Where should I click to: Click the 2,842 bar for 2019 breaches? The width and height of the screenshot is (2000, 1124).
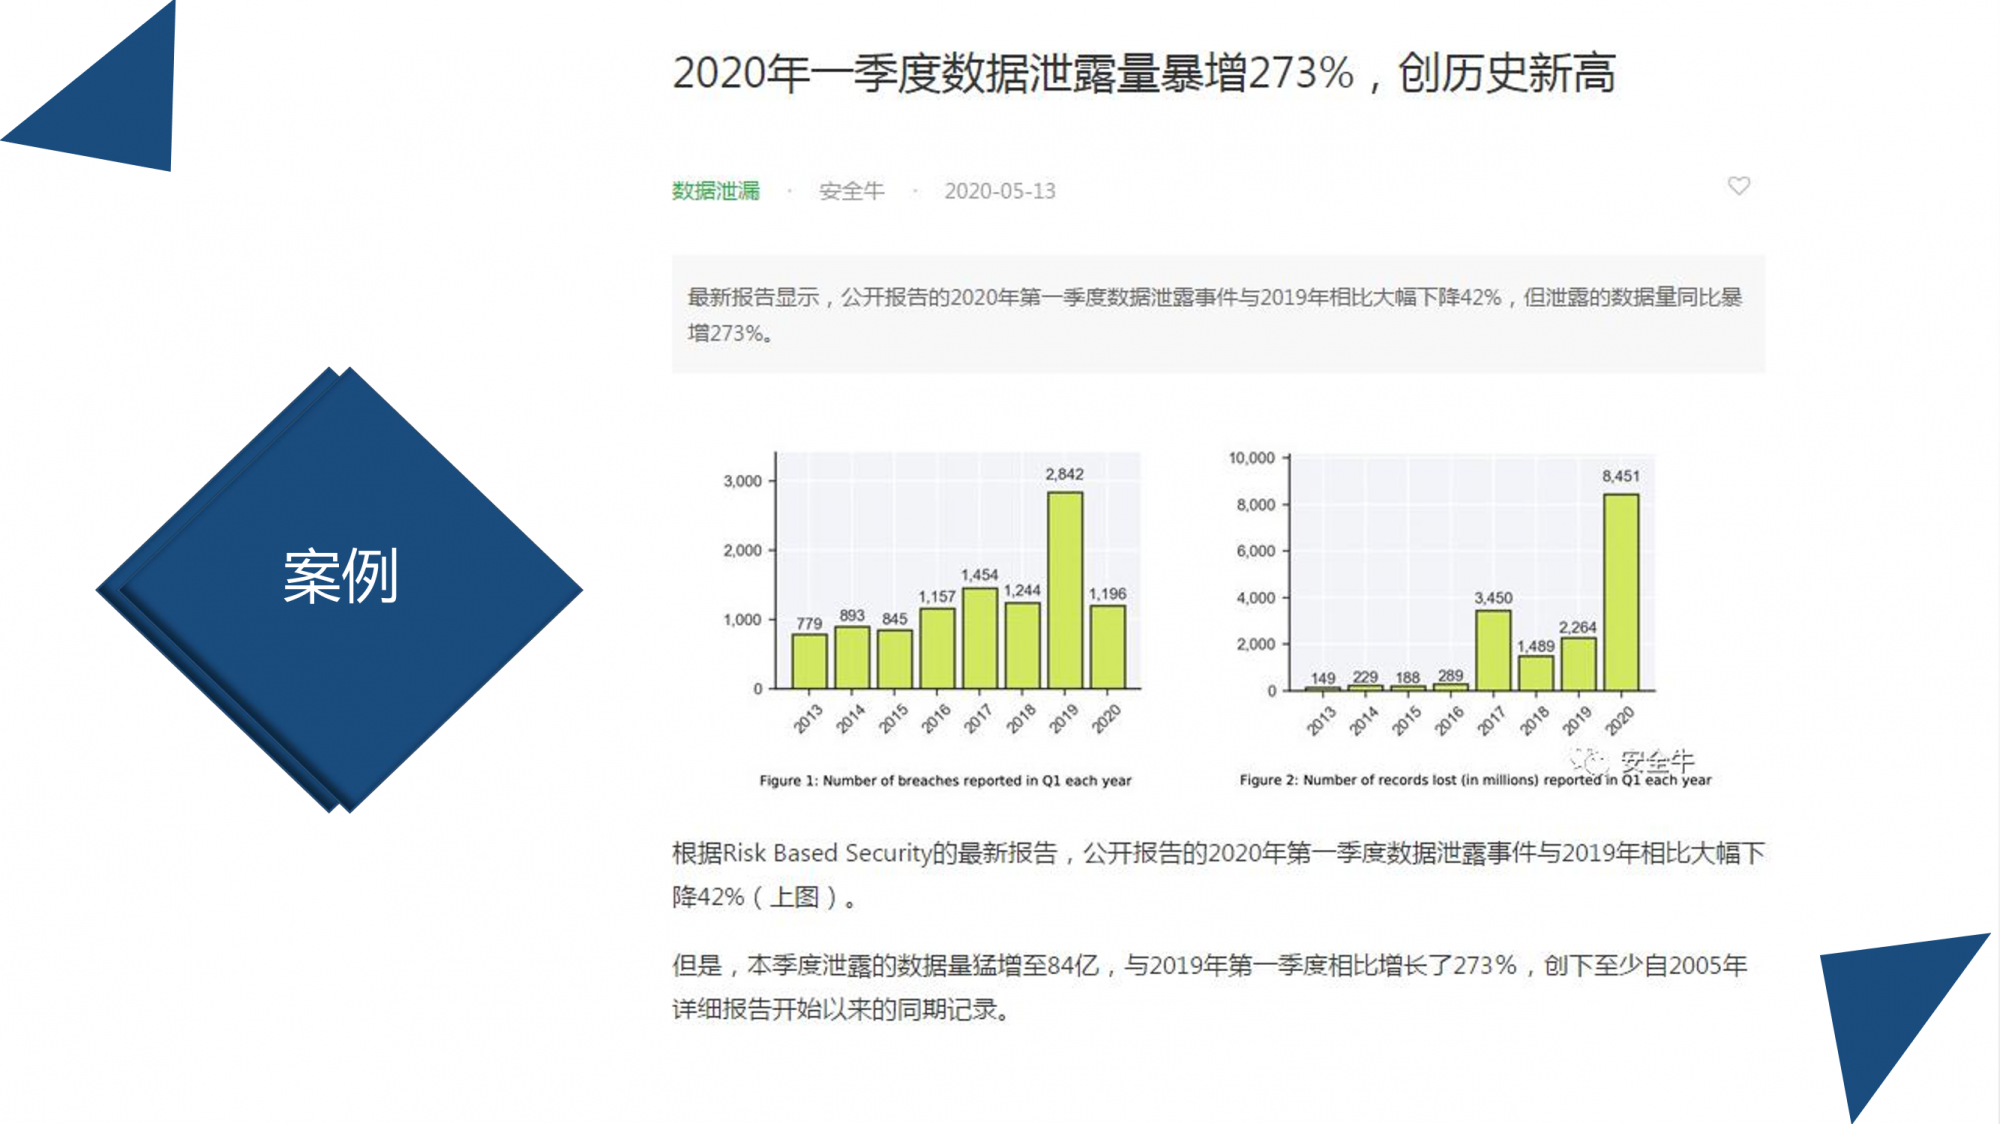[1064, 590]
